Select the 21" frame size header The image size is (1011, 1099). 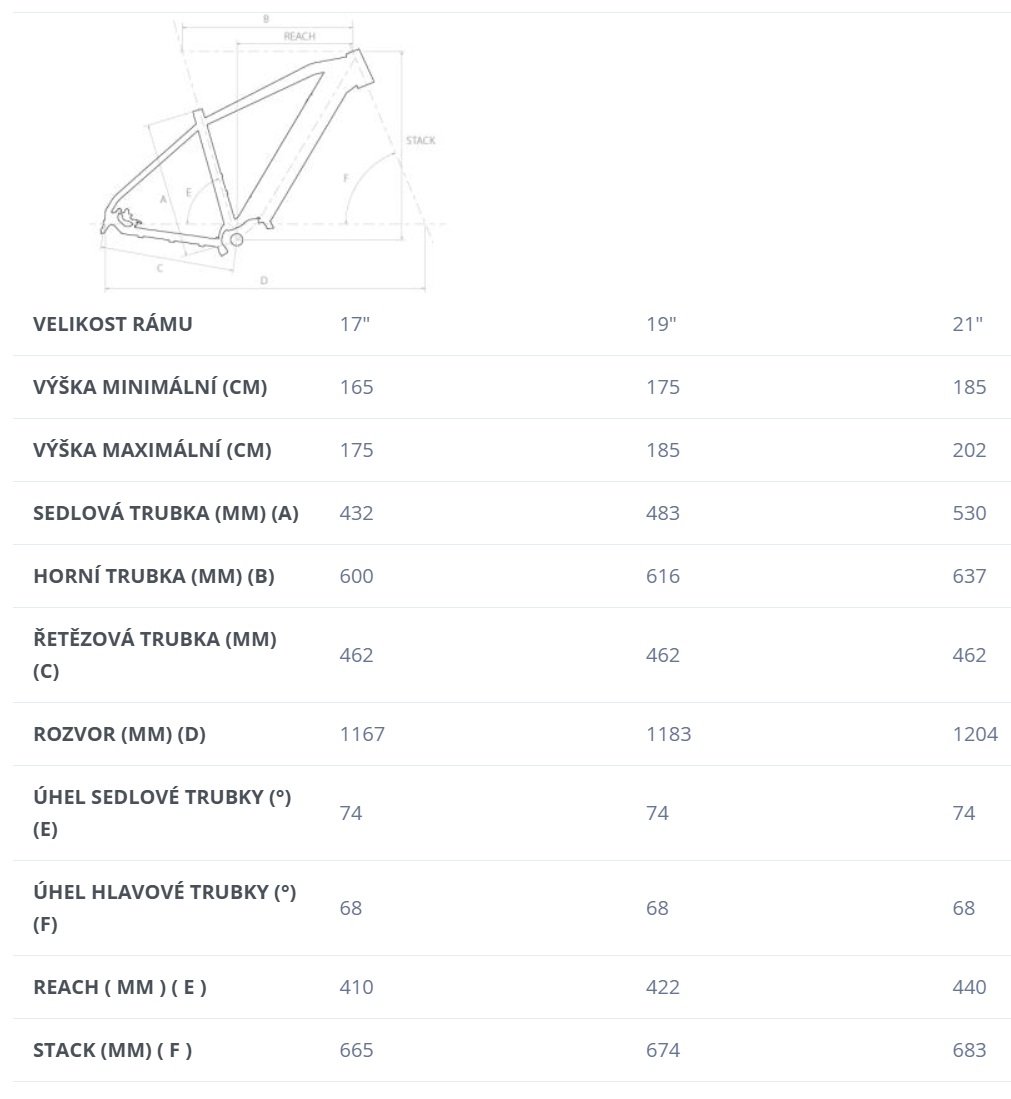coord(968,324)
